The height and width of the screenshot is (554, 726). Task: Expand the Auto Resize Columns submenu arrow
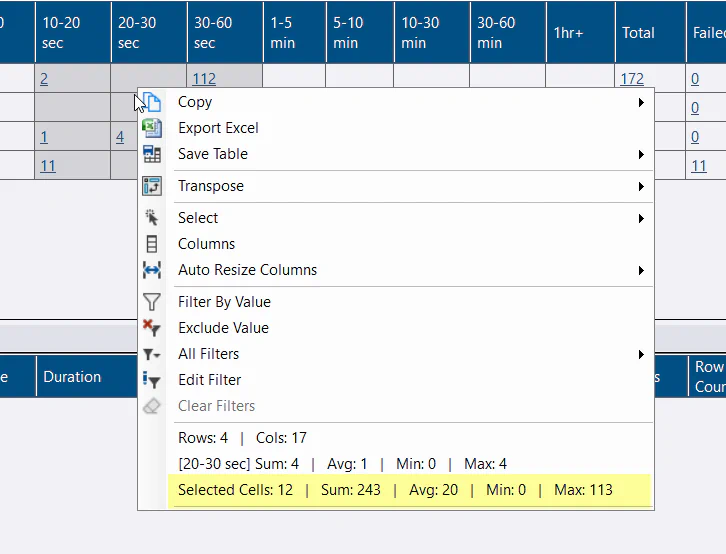pyautogui.click(x=641, y=270)
